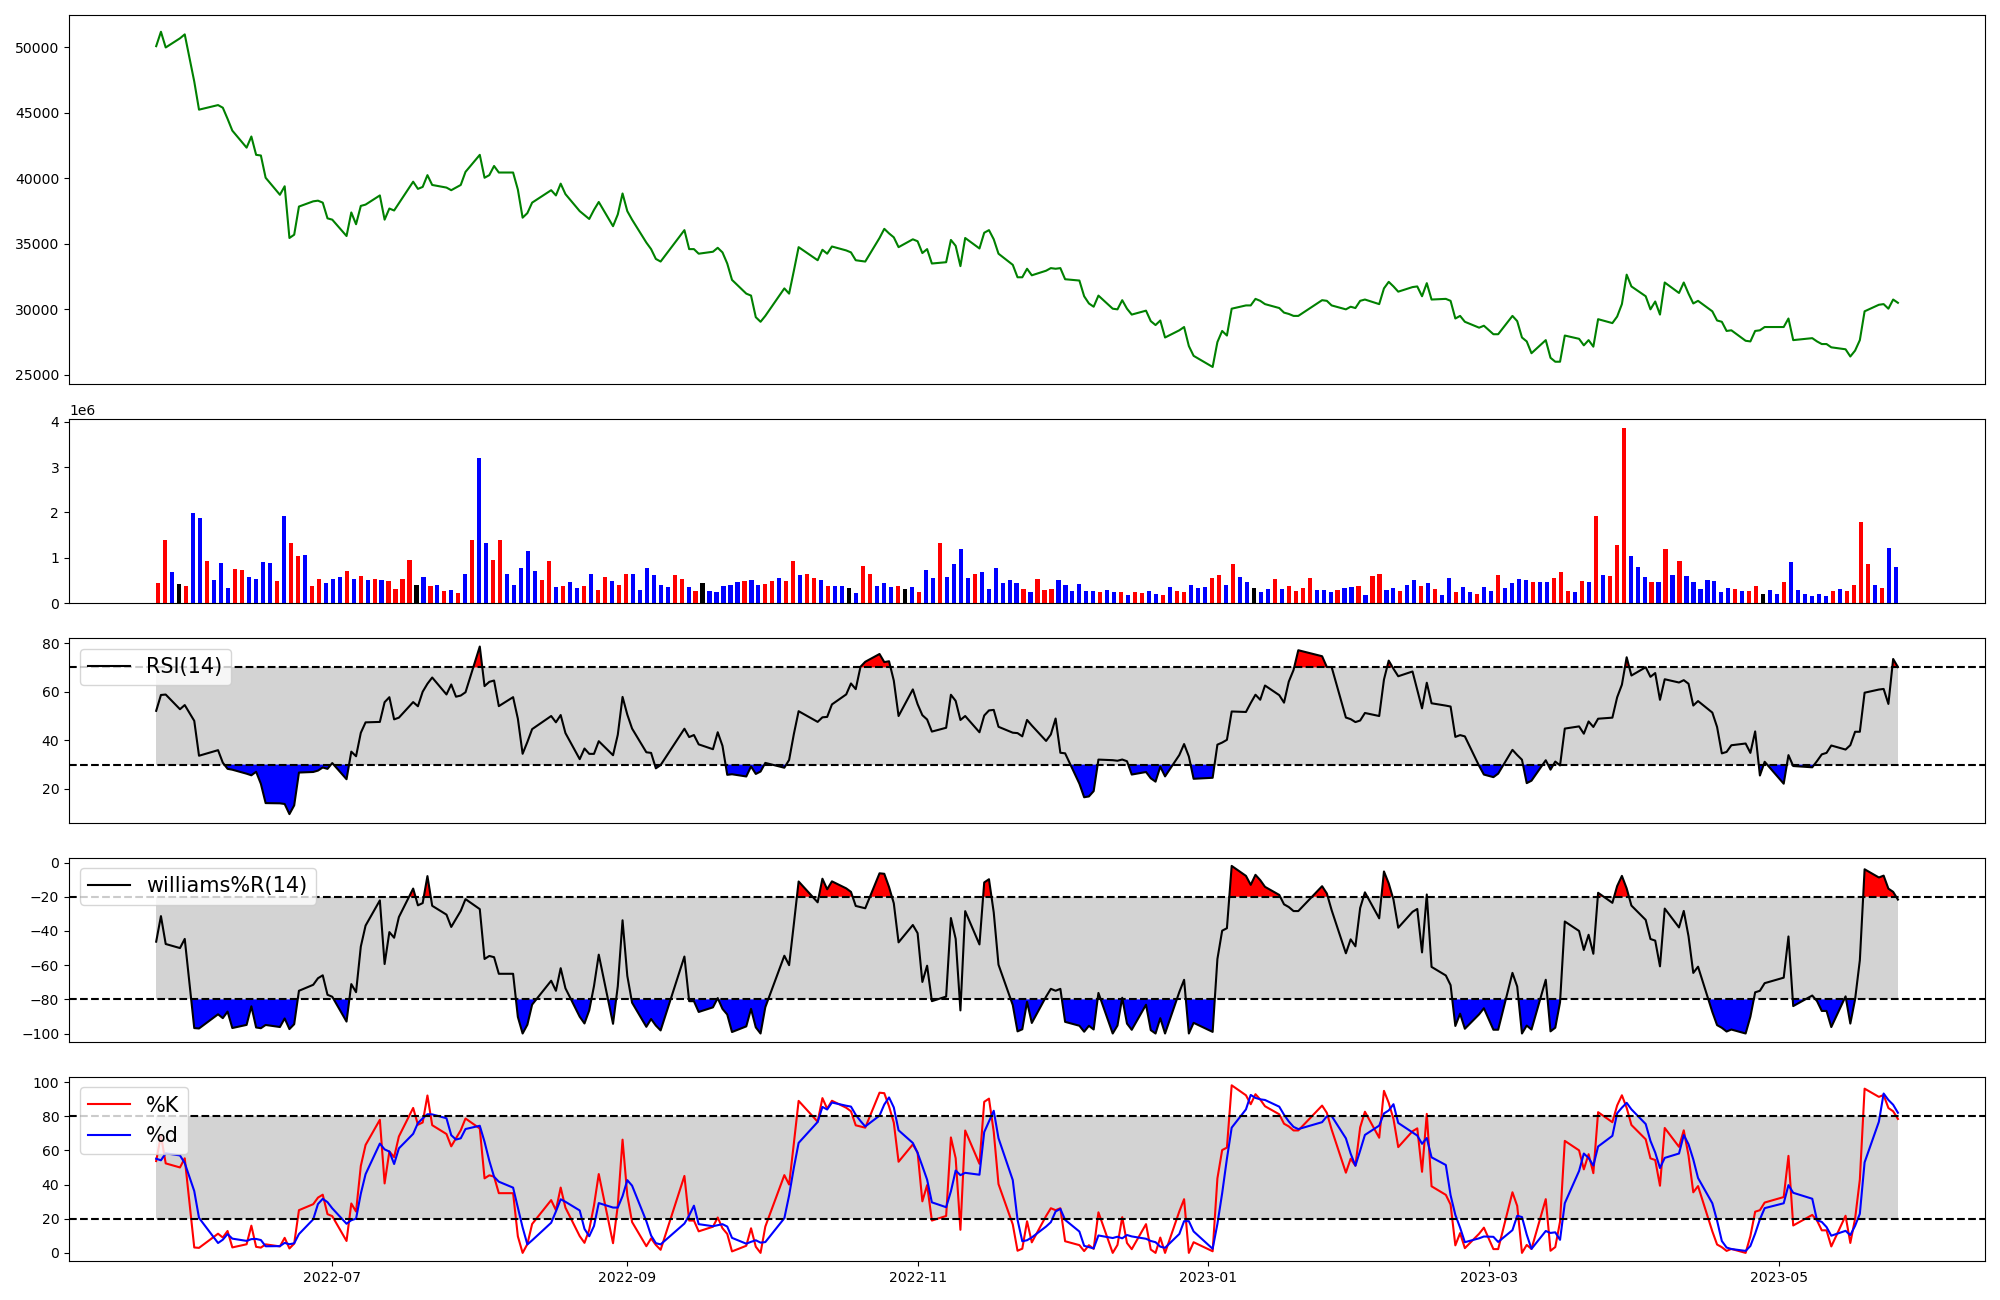Click the williams%R(14) legend label
This screenshot has width=2000, height=1300.
227,886
